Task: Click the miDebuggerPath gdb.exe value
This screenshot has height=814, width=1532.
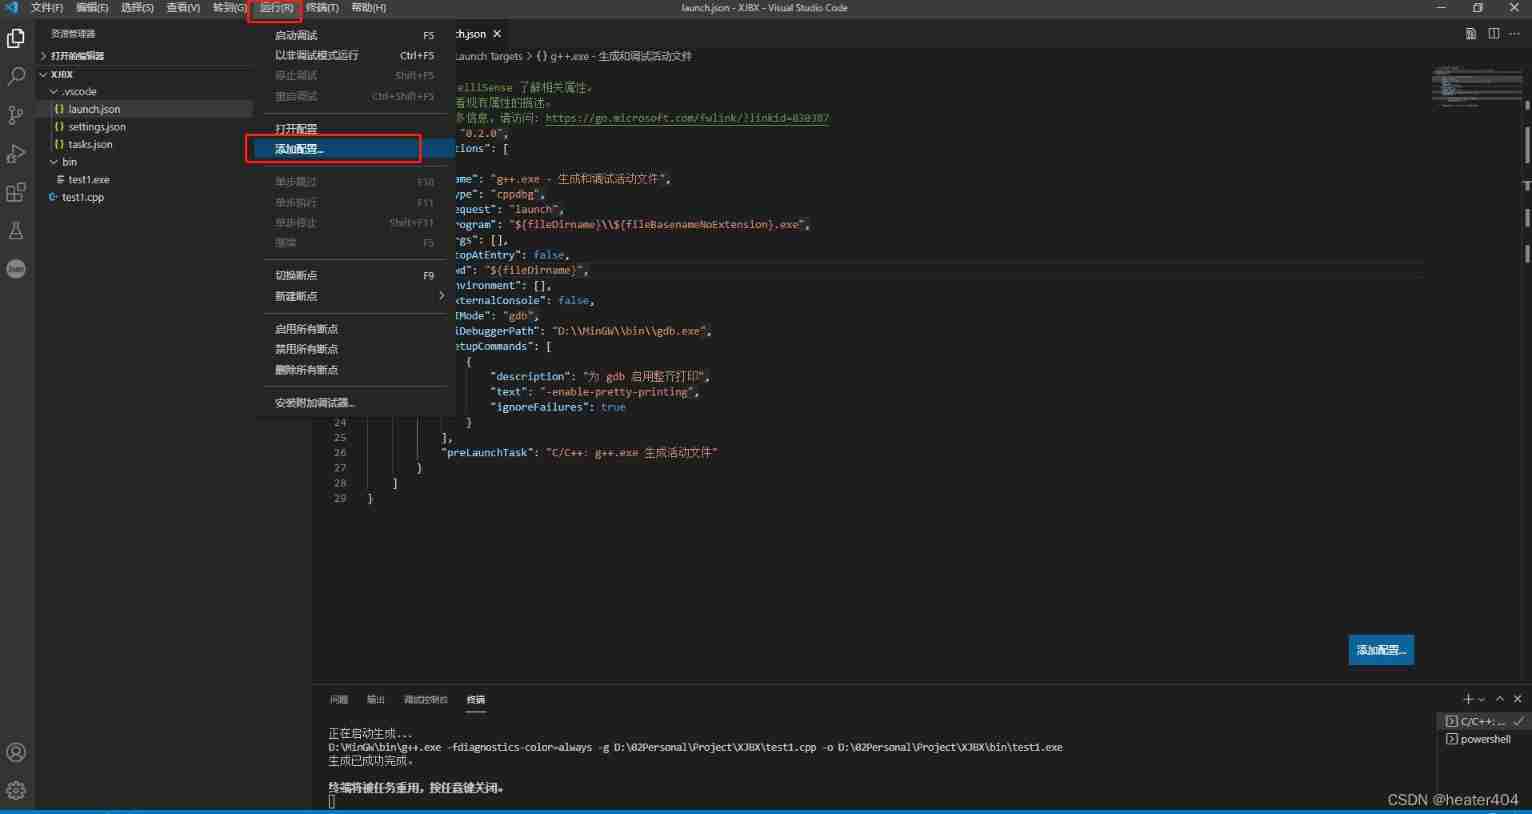Action: click(629, 331)
